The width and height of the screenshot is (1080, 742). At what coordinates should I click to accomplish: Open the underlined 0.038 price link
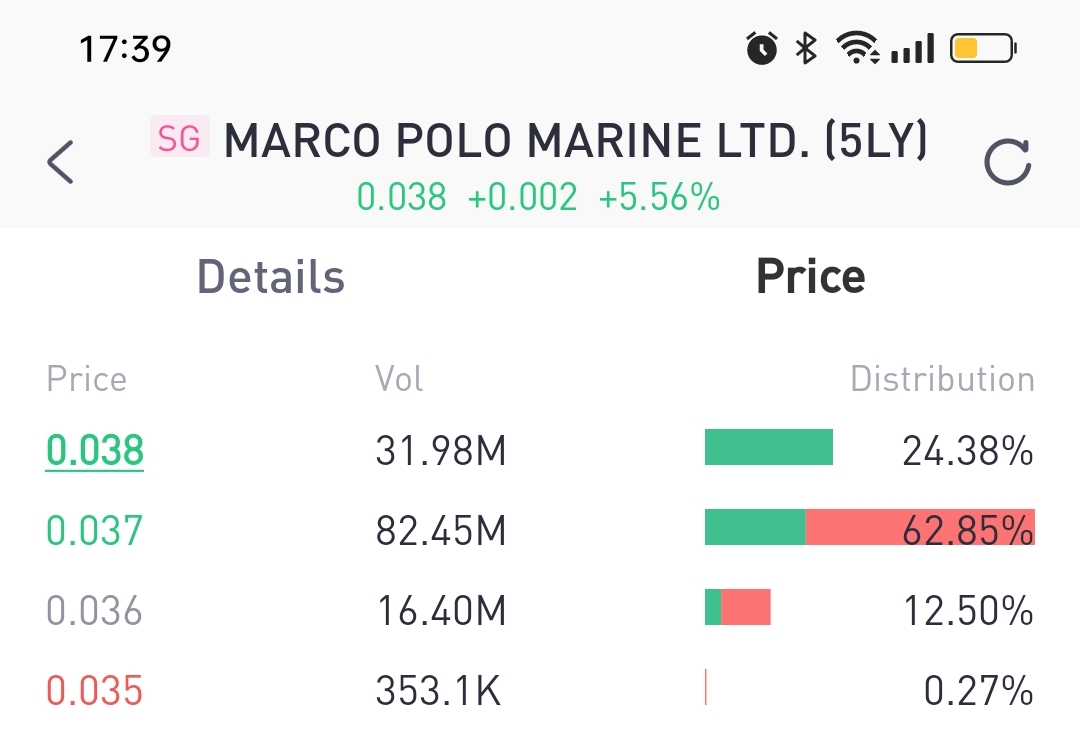tap(95, 451)
